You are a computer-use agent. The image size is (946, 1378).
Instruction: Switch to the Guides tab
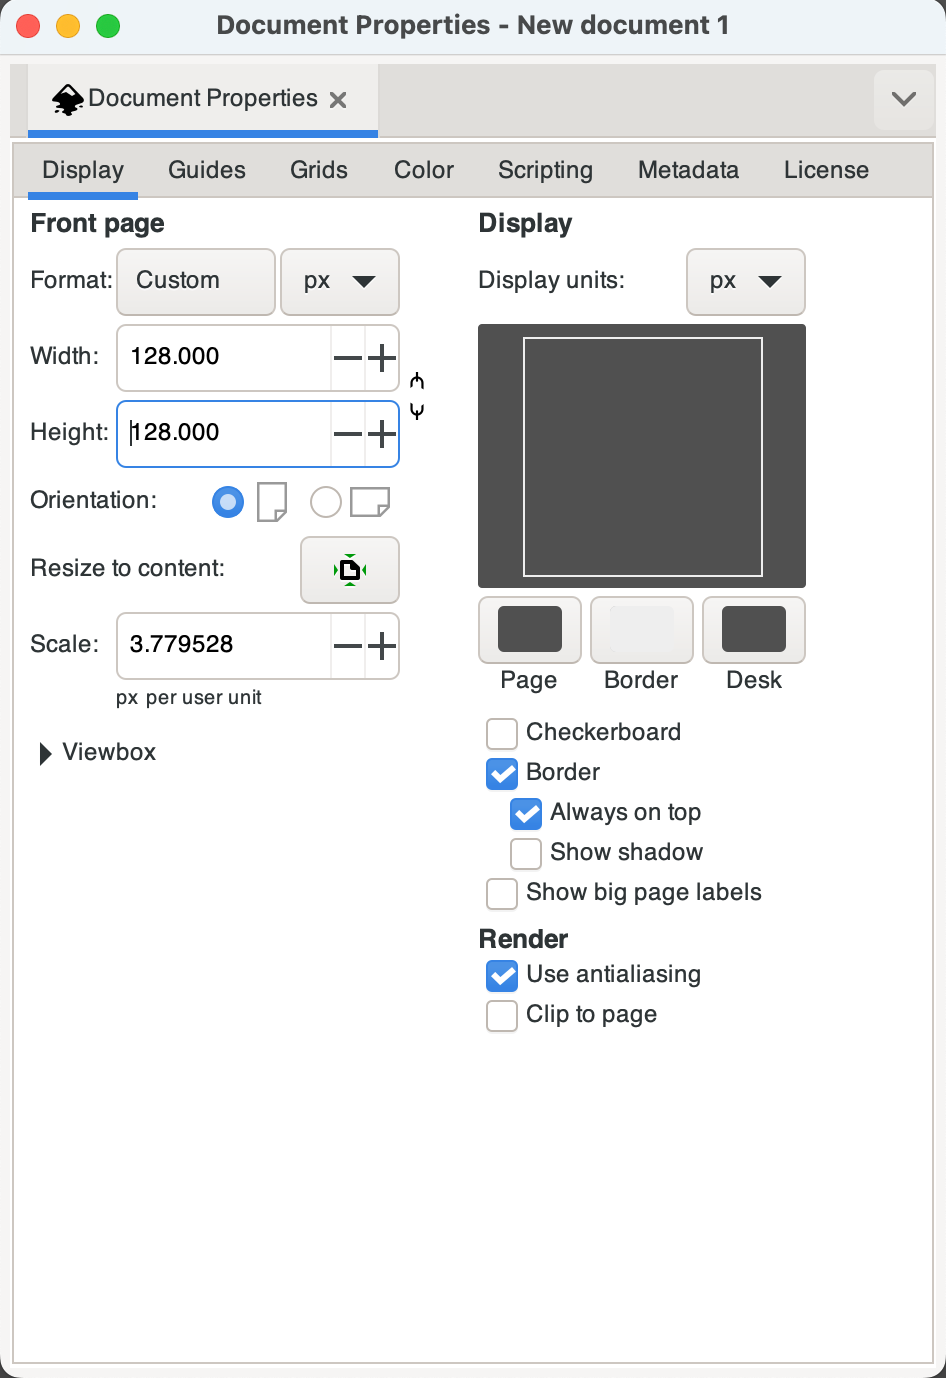click(206, 169)
